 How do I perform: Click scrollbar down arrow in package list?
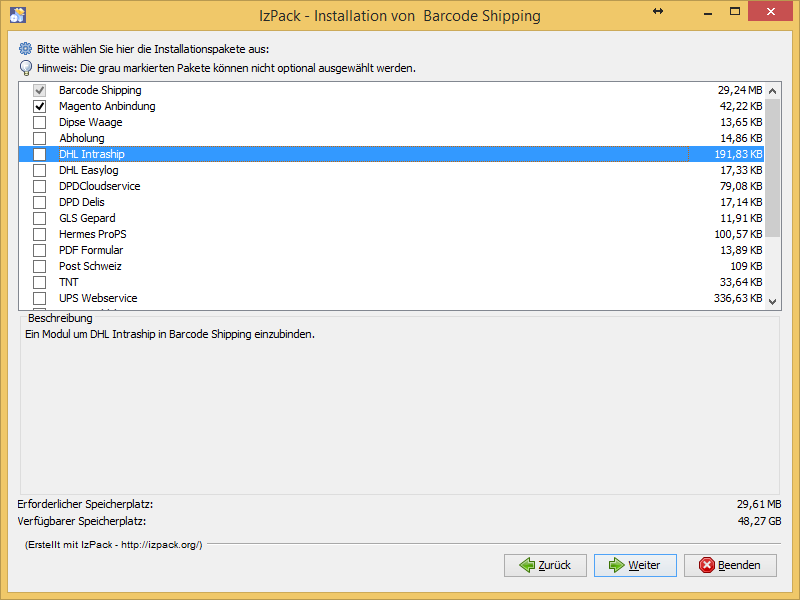pyautogui.click(x=772, y=302)
